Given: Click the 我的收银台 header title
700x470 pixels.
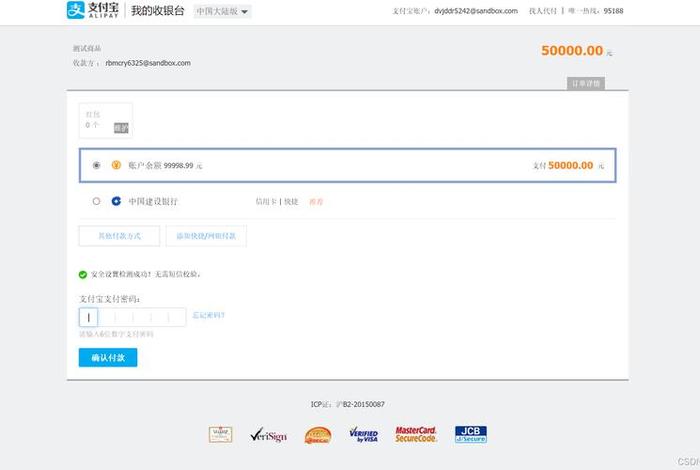Looking at the screenshot, I should click(x=158, y=11).
